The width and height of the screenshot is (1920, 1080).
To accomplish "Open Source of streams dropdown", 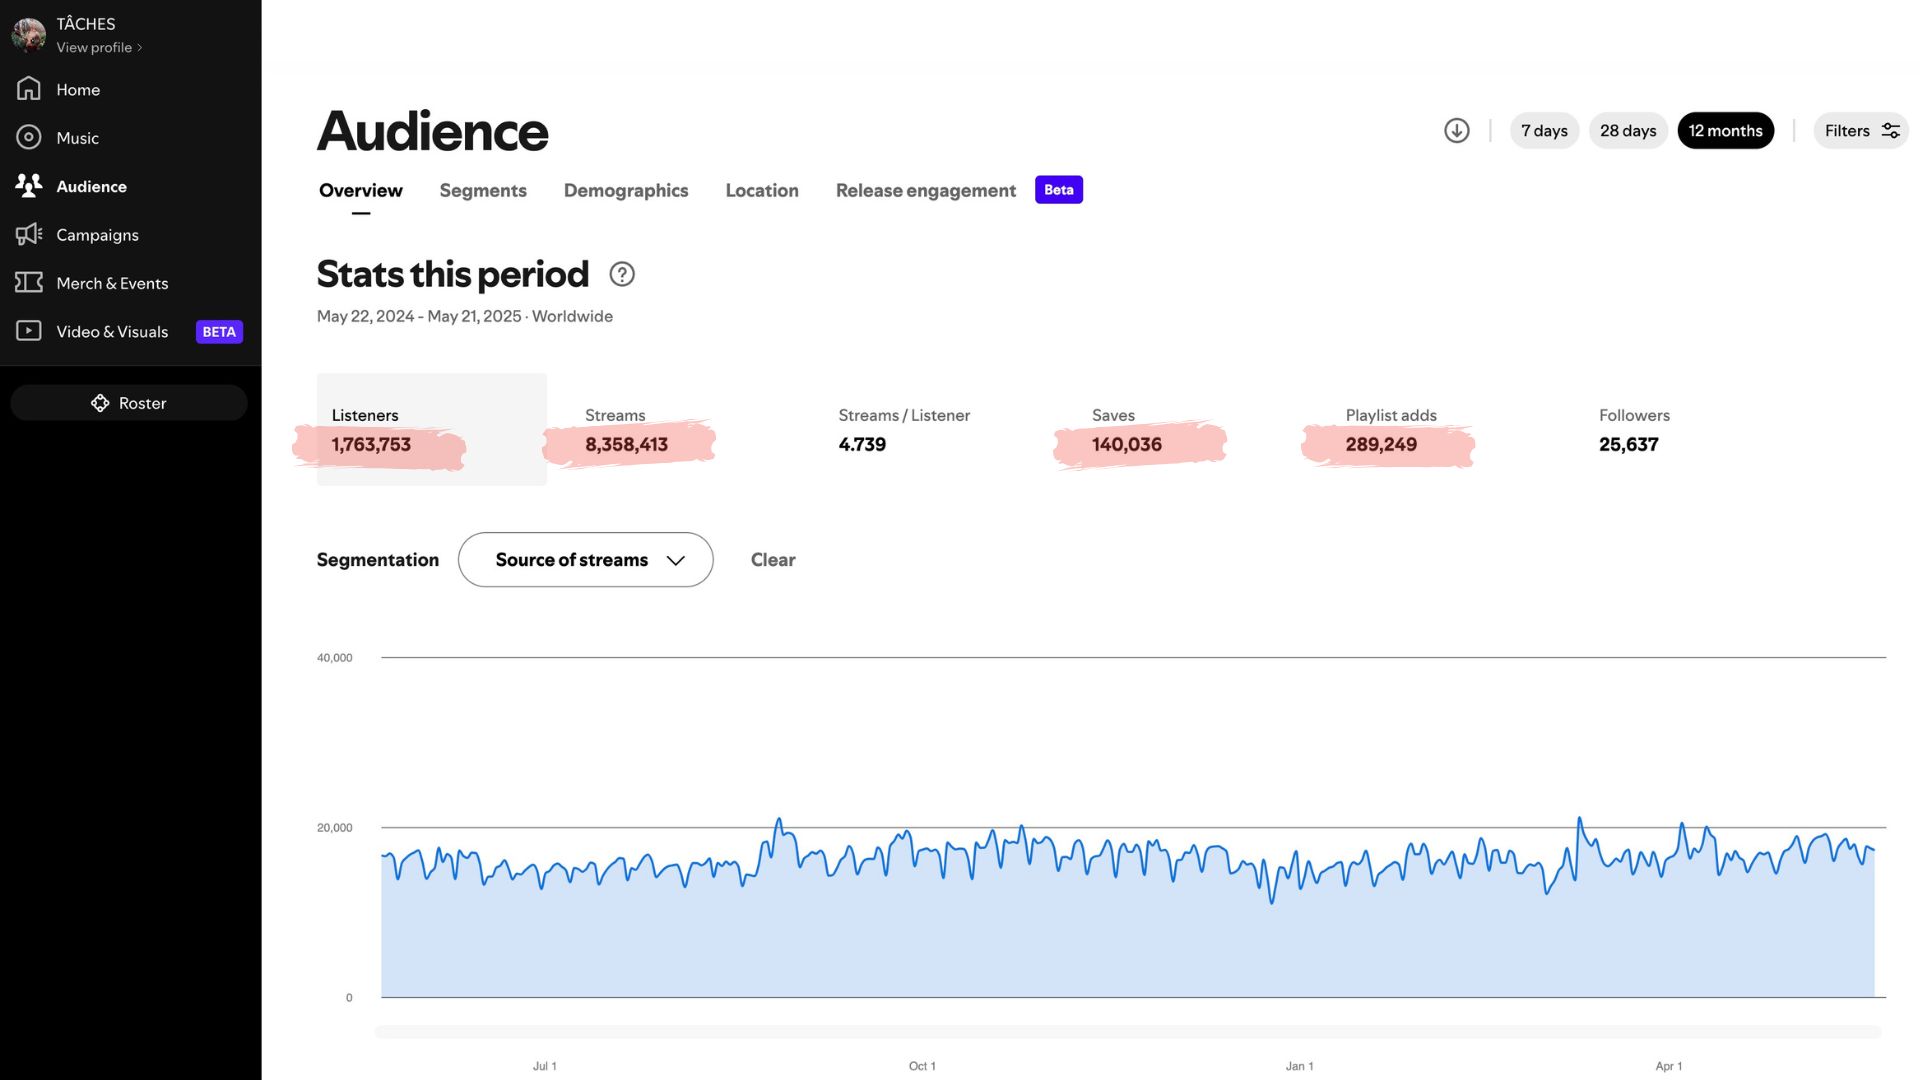I will coord(586,560).
